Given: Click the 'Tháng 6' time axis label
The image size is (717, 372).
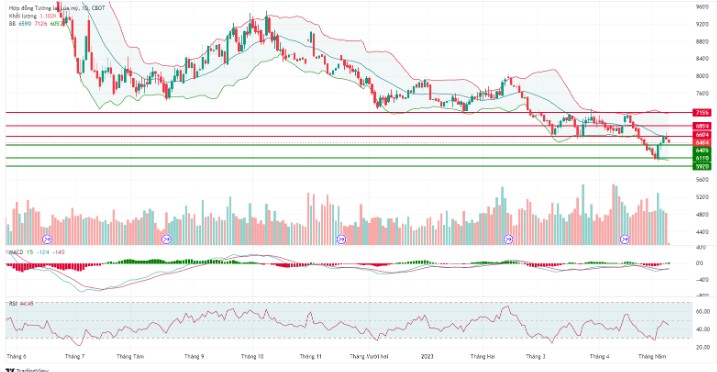Looking at the screenshot, I should point(16,356).
